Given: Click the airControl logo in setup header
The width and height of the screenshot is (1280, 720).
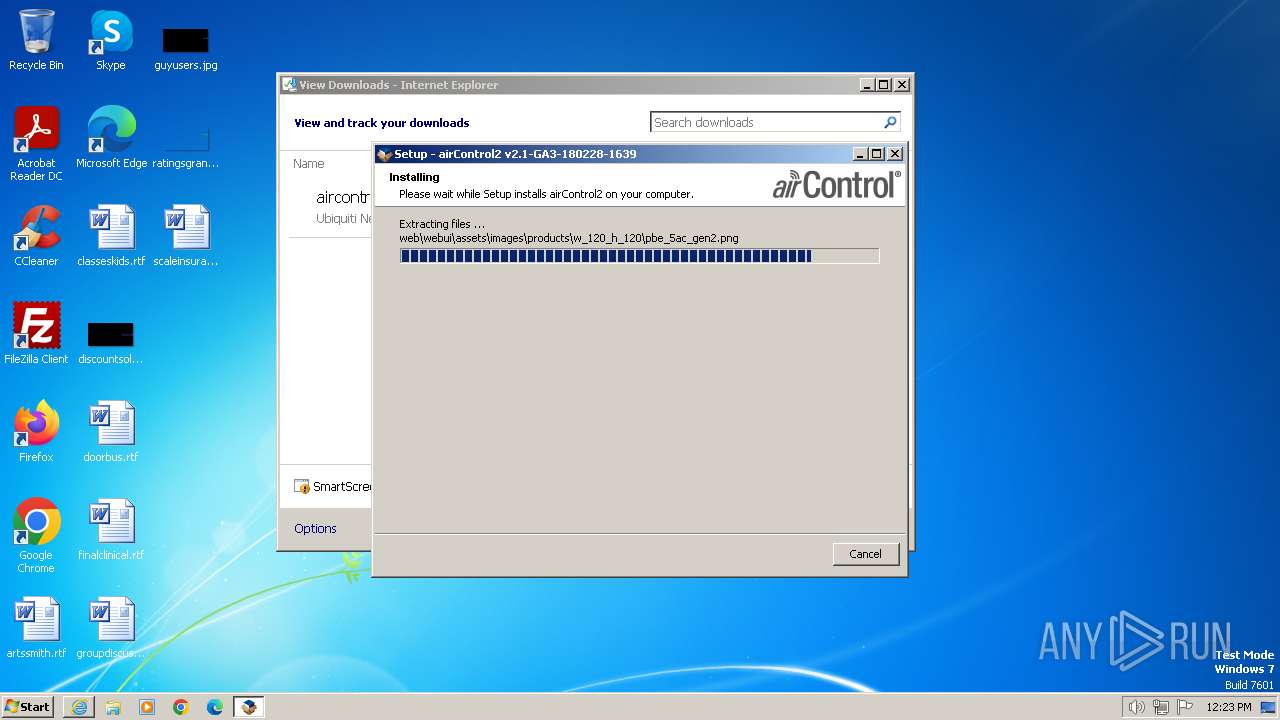Looking at the screenshot, I should pyautogui.click(x=836, y=184).
